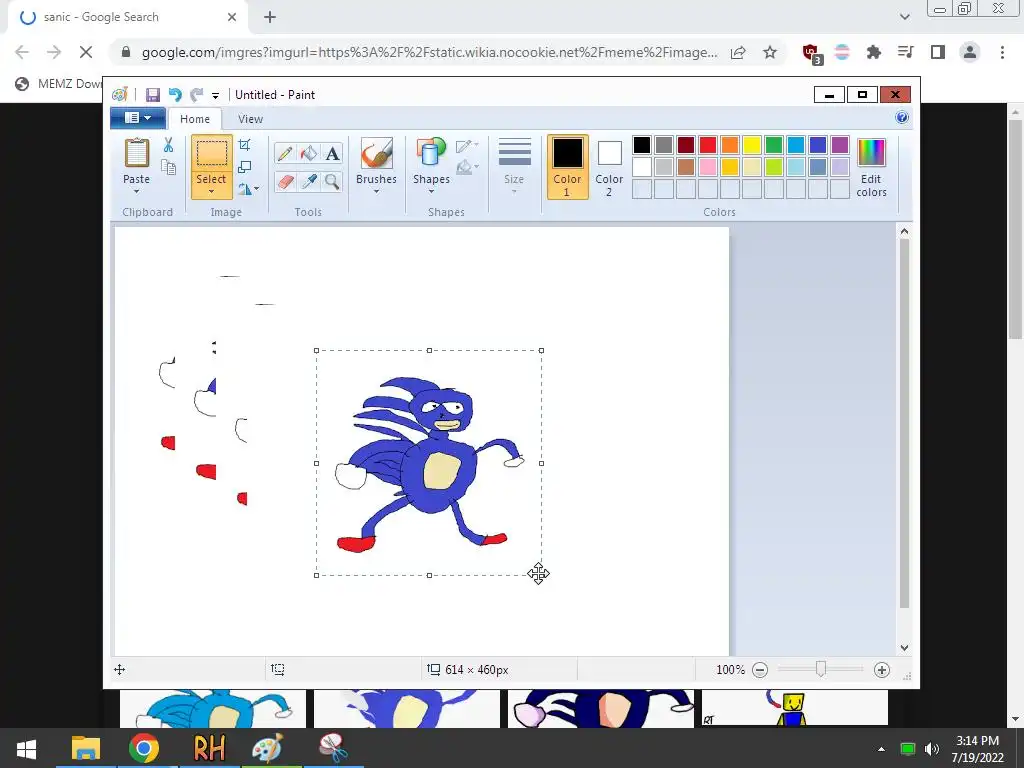Click the Zoom out minus button
Image resolution: width=1024 pixels, height=768 pixels.
(760, 669)
